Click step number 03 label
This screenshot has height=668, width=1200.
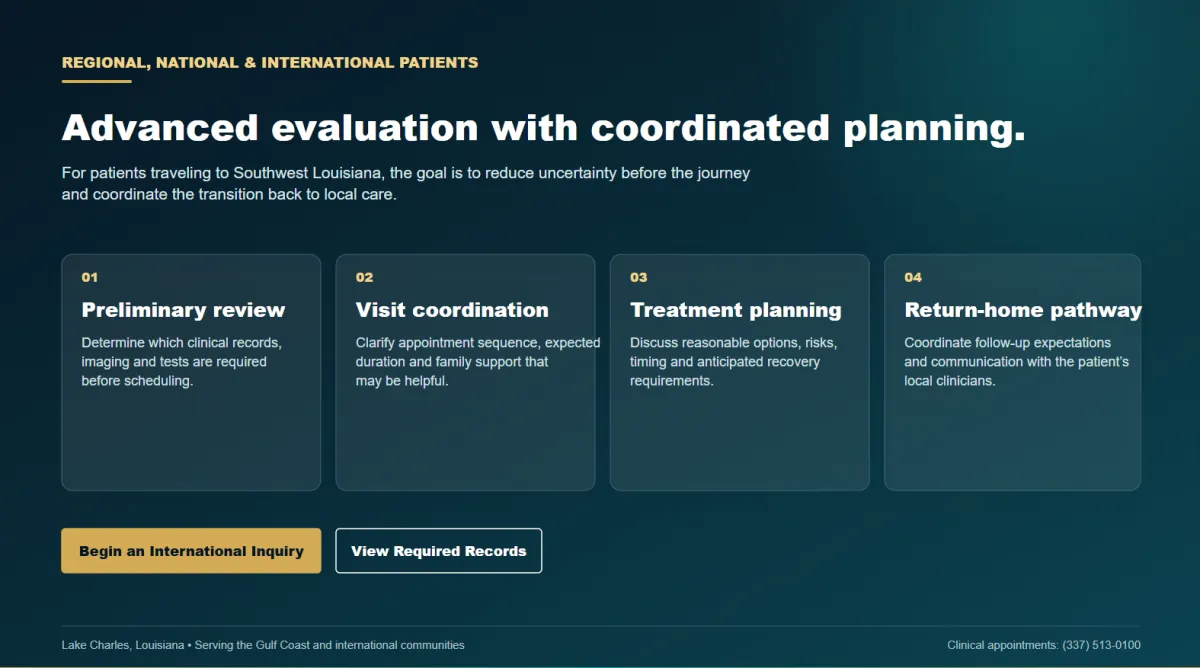click(639, 277)
